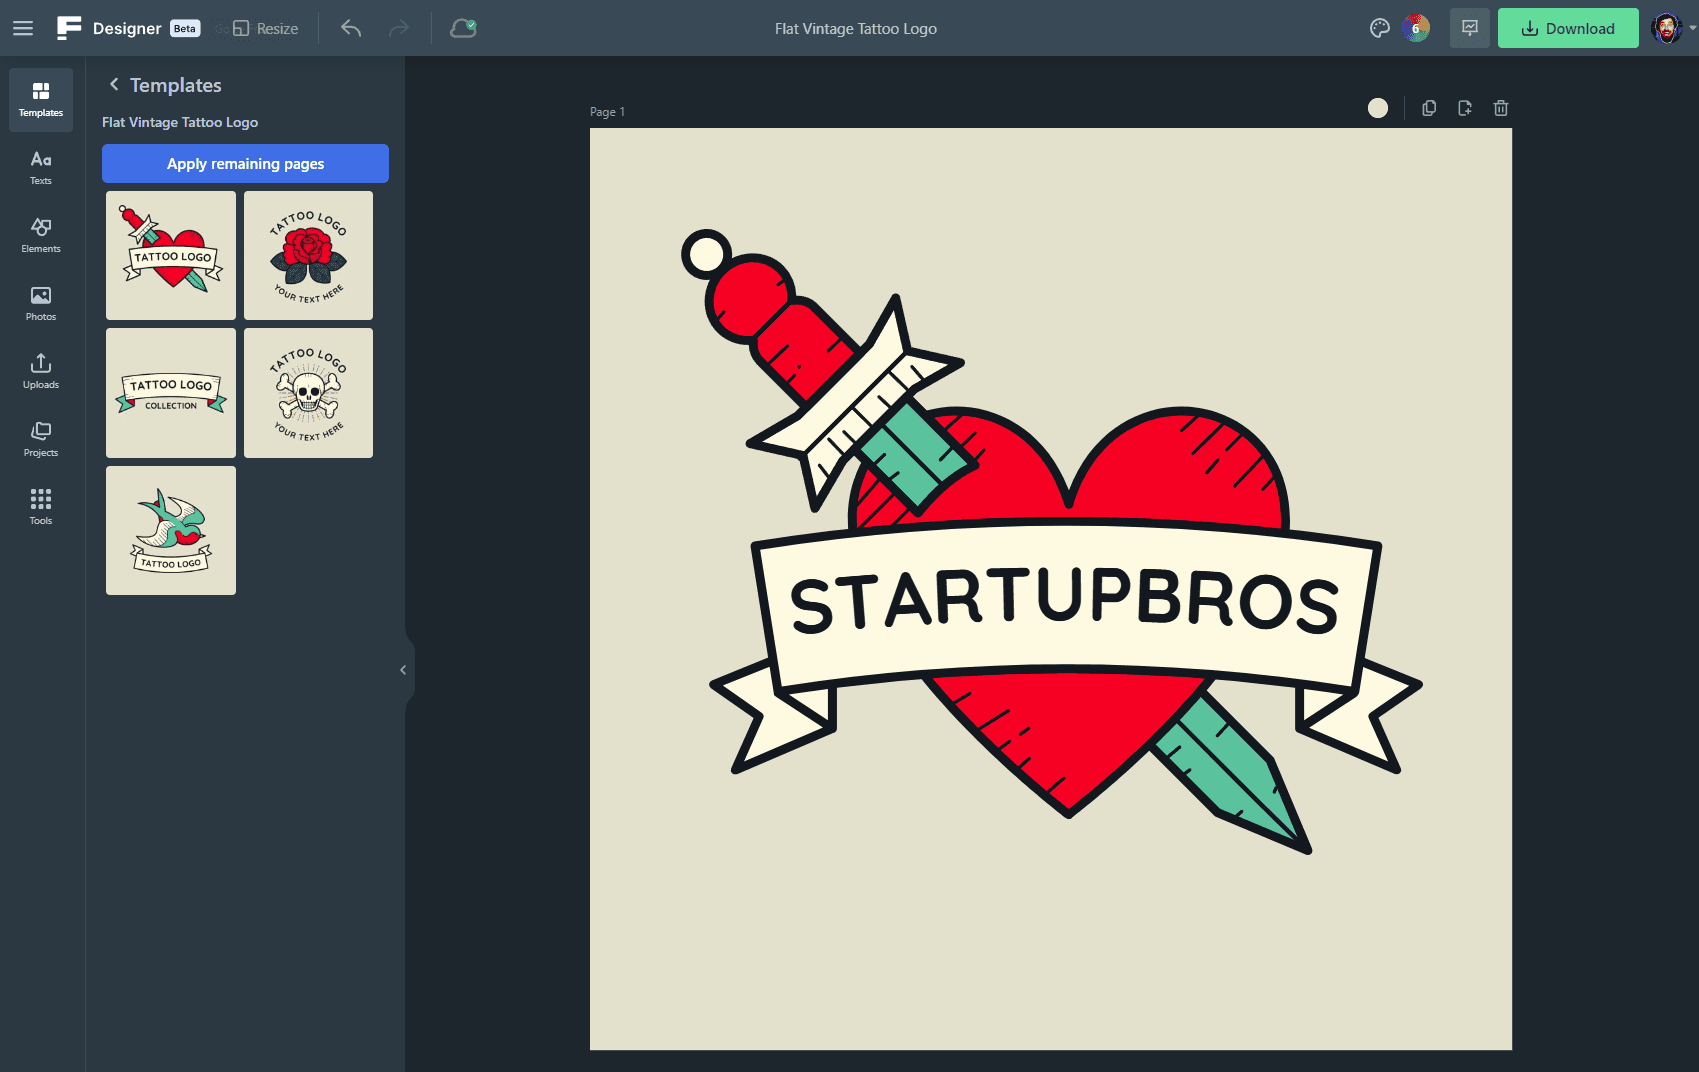Viewport: 1699px width, 1072px height.
Task: Change the page background color swatch
Action: click(1378, 108)
